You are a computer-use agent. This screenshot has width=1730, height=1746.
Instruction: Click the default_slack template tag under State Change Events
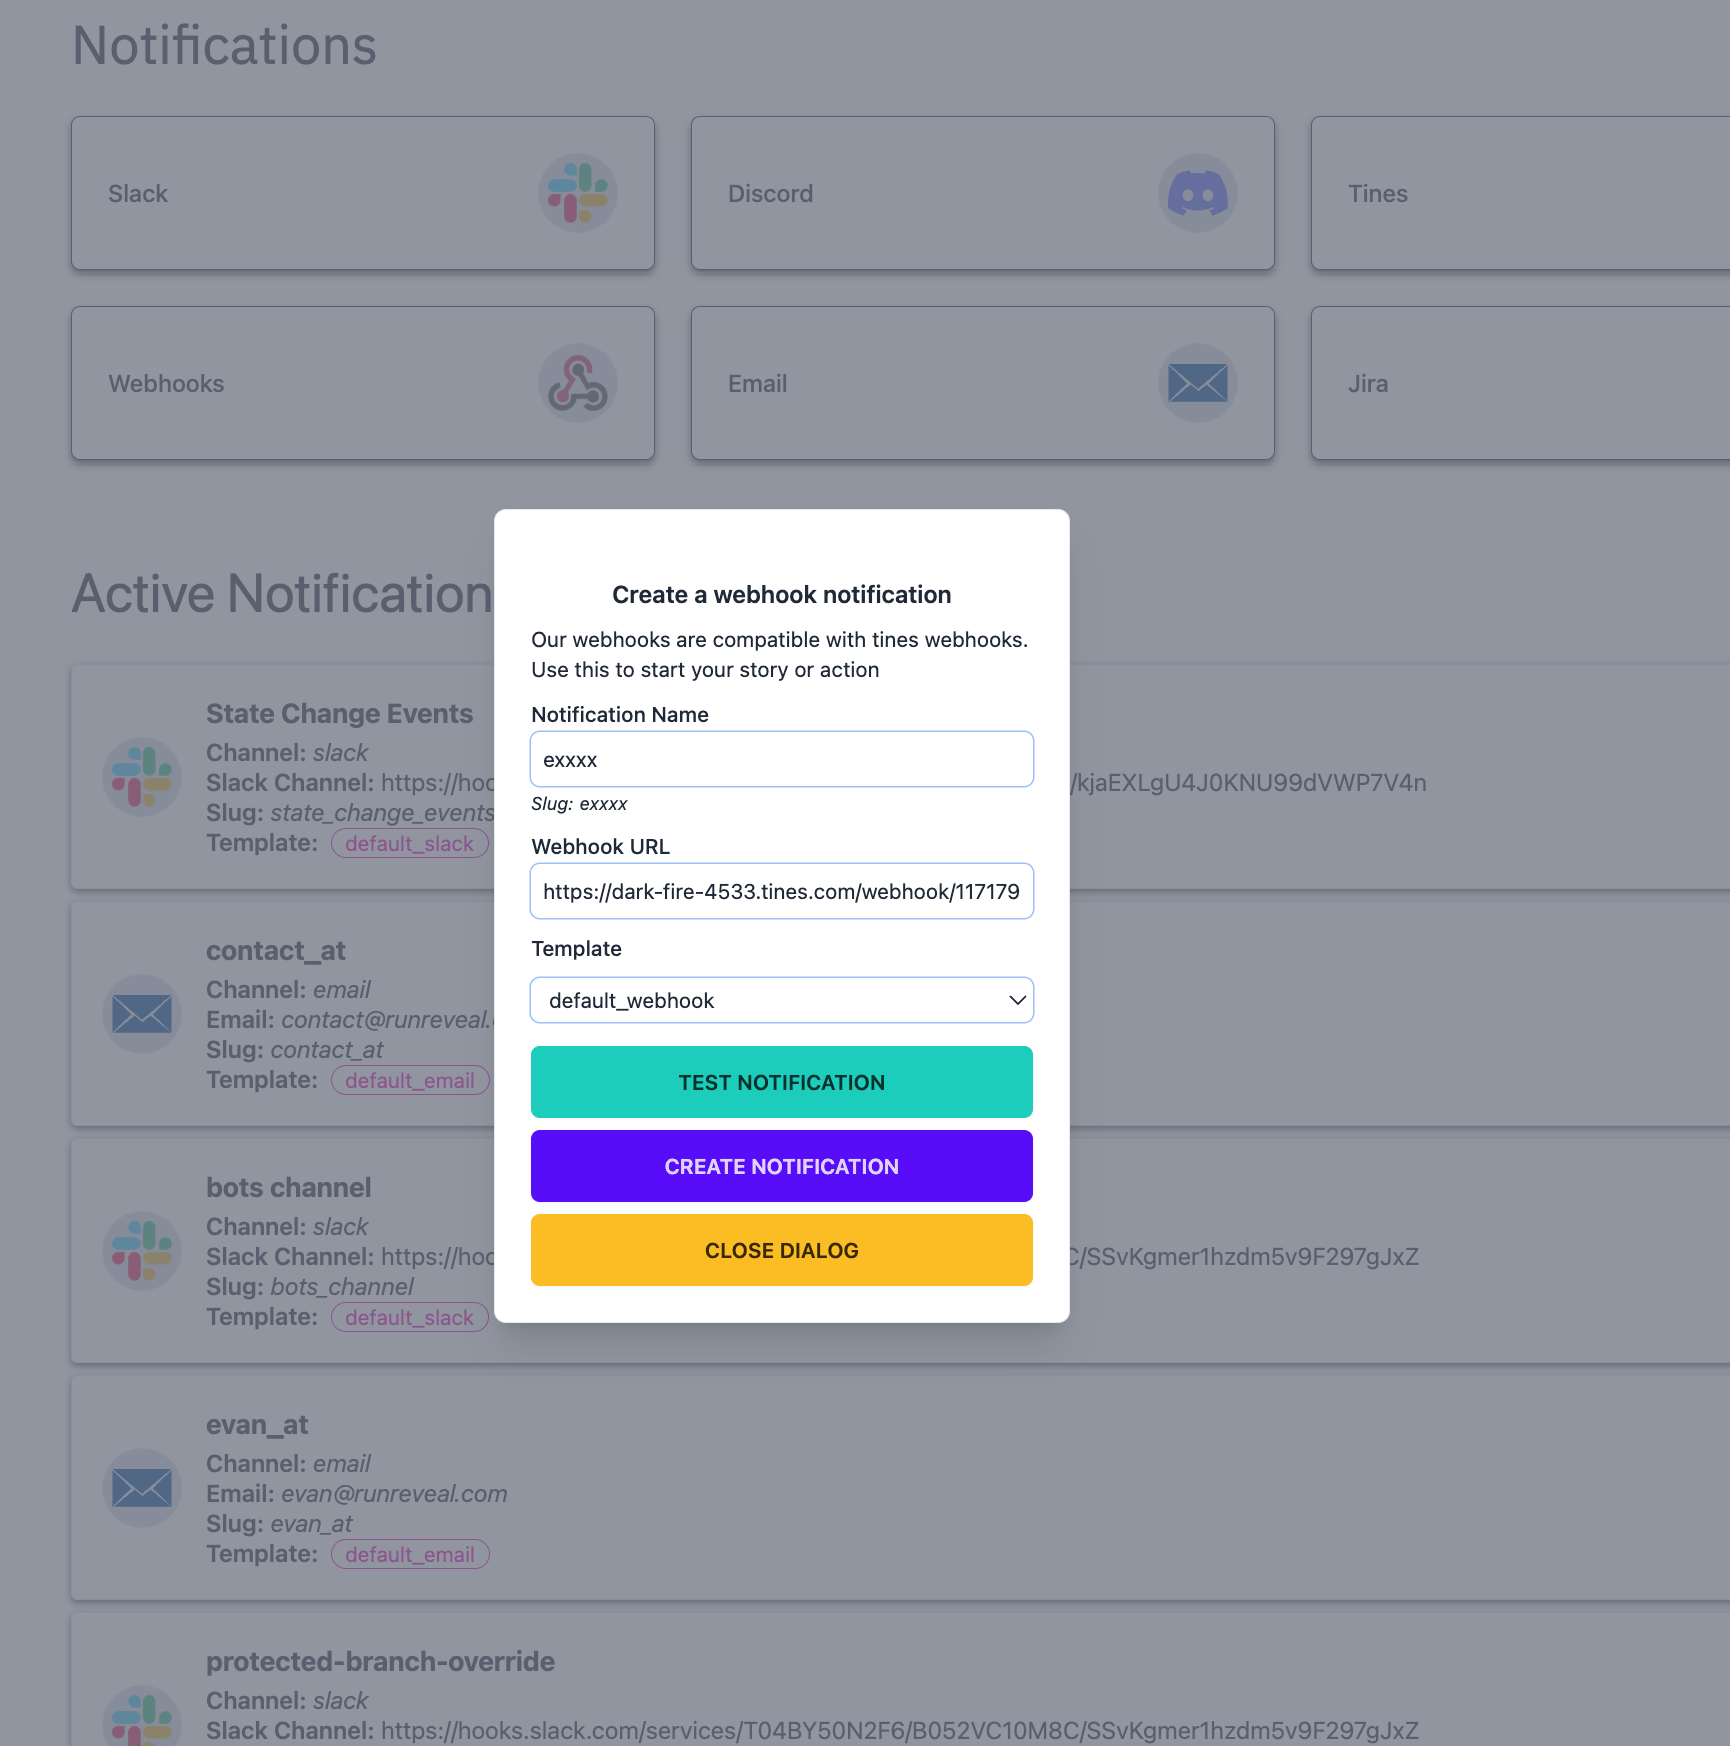click(x=409, y=843)
